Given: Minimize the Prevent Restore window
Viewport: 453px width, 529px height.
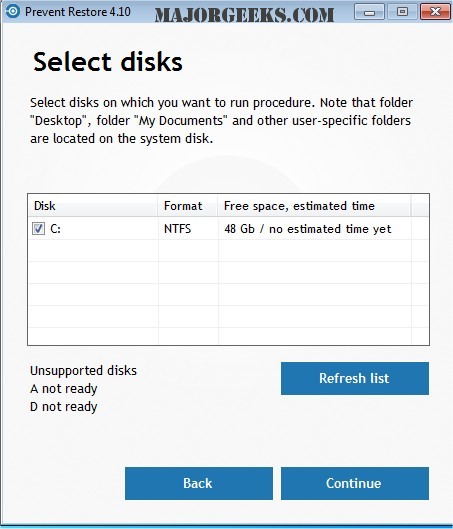Looking at the screenshot, I should tap(369, 12).
